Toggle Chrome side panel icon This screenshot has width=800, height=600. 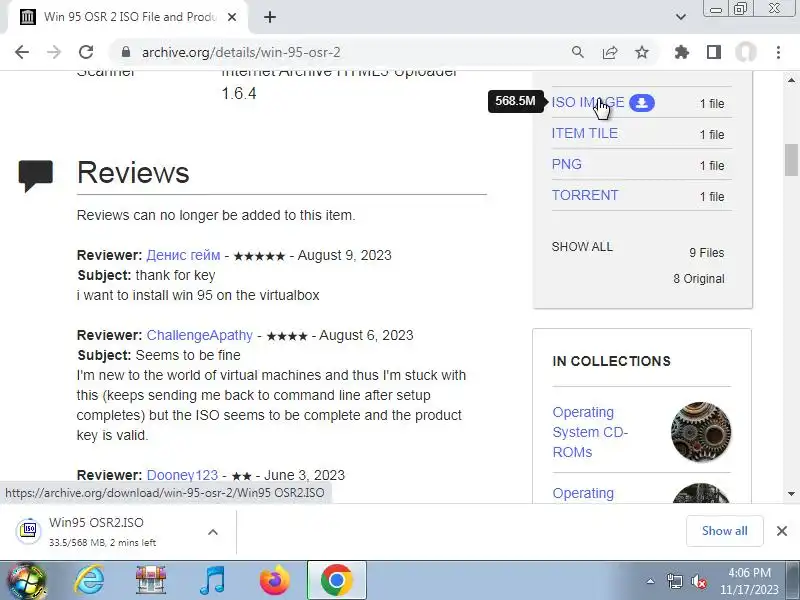tap(714, 52)
